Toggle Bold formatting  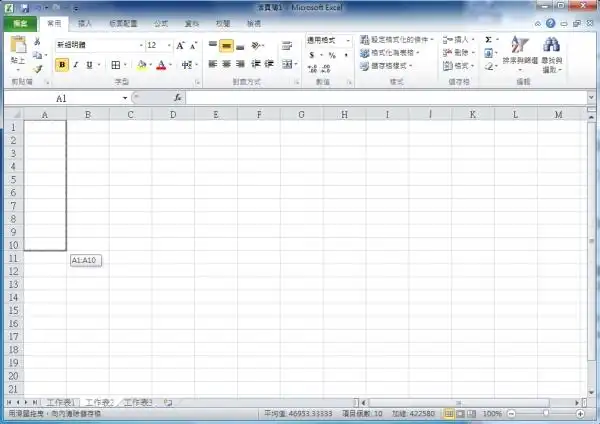click(62, 65)
